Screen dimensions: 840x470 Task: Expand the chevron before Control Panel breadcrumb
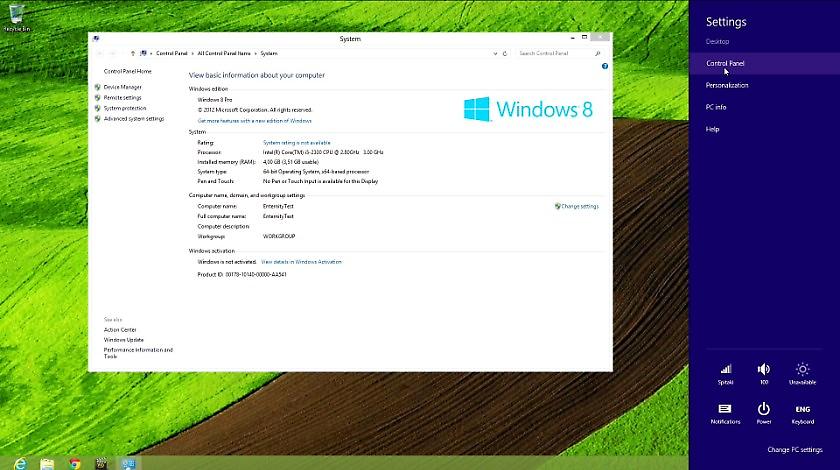(151, 54)
